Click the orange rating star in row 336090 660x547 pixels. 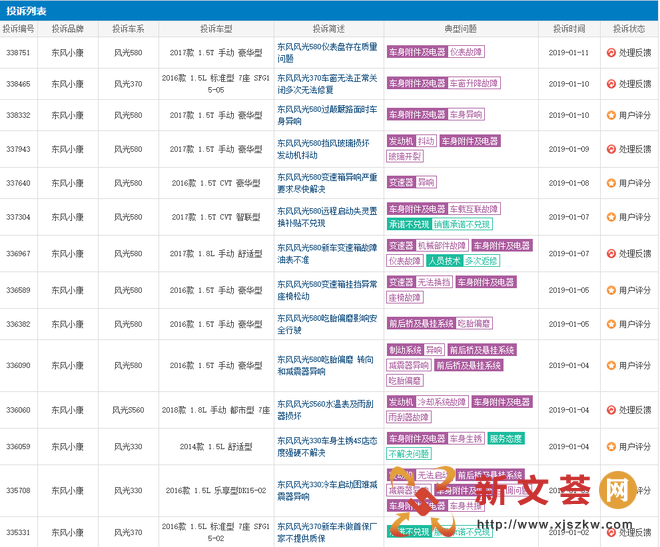coord(611,365)
